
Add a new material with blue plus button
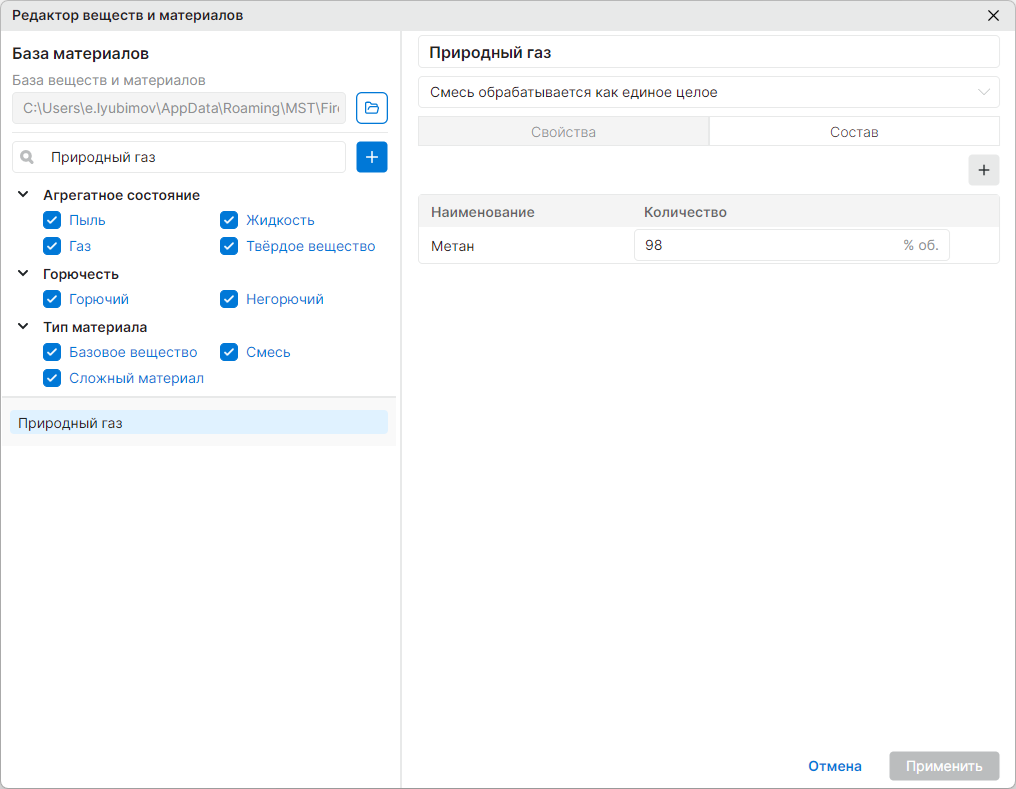coord(372,157)
